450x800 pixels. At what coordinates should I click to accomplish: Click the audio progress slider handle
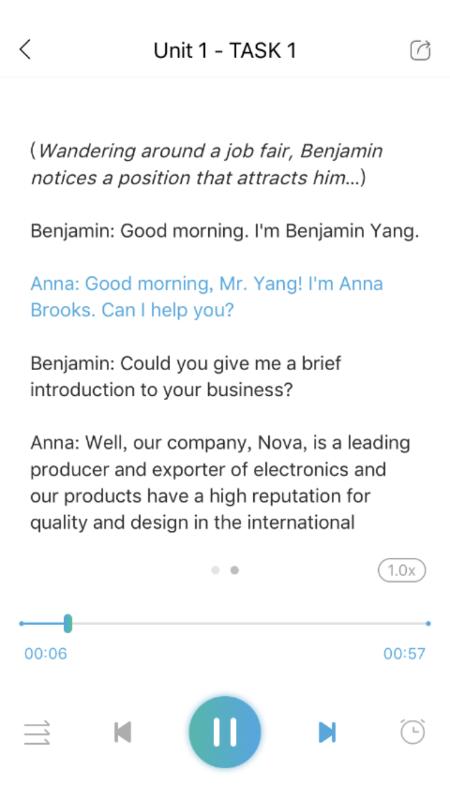tap(68, 623)
